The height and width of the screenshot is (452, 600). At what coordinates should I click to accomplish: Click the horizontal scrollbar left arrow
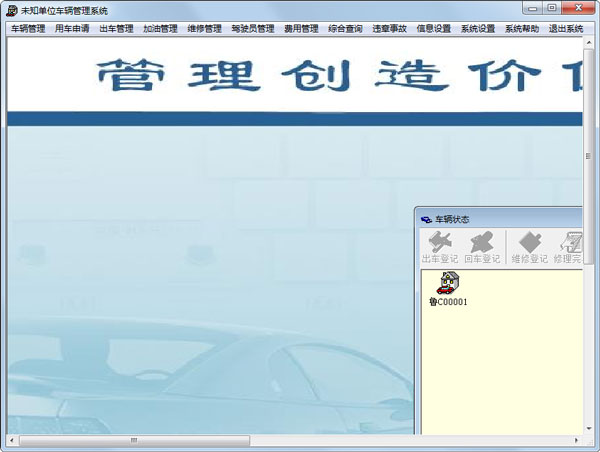11,441
